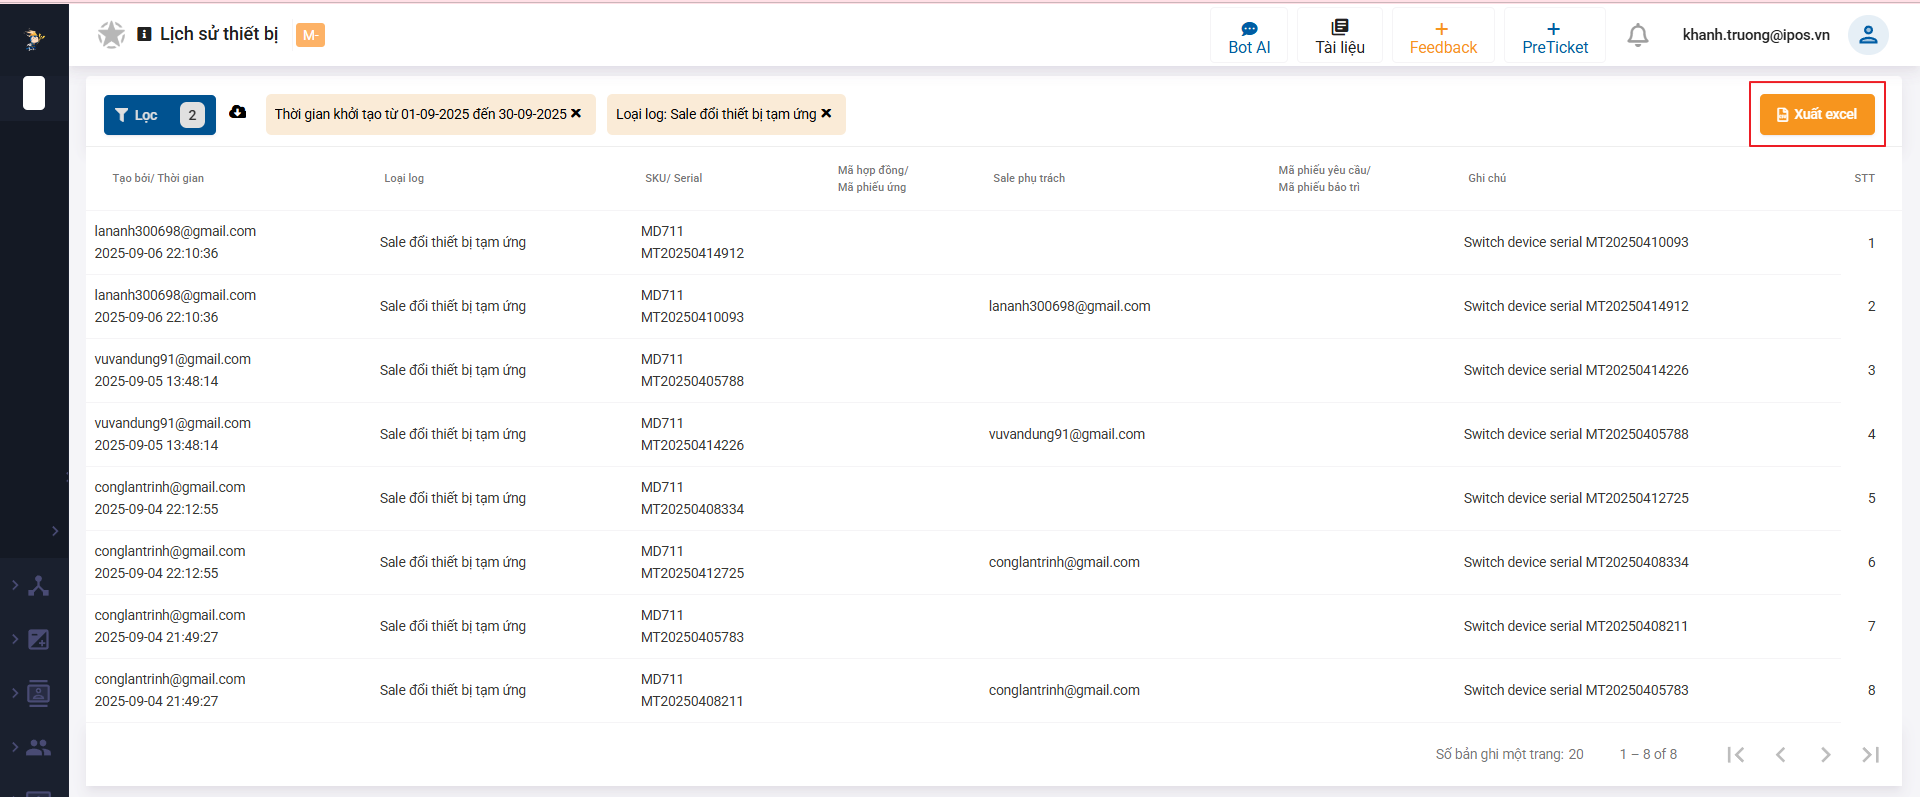This screenshot has height=797, width=1920.
Task: Select serial MT20250408211 in row 8
Action: click(692, 701)
